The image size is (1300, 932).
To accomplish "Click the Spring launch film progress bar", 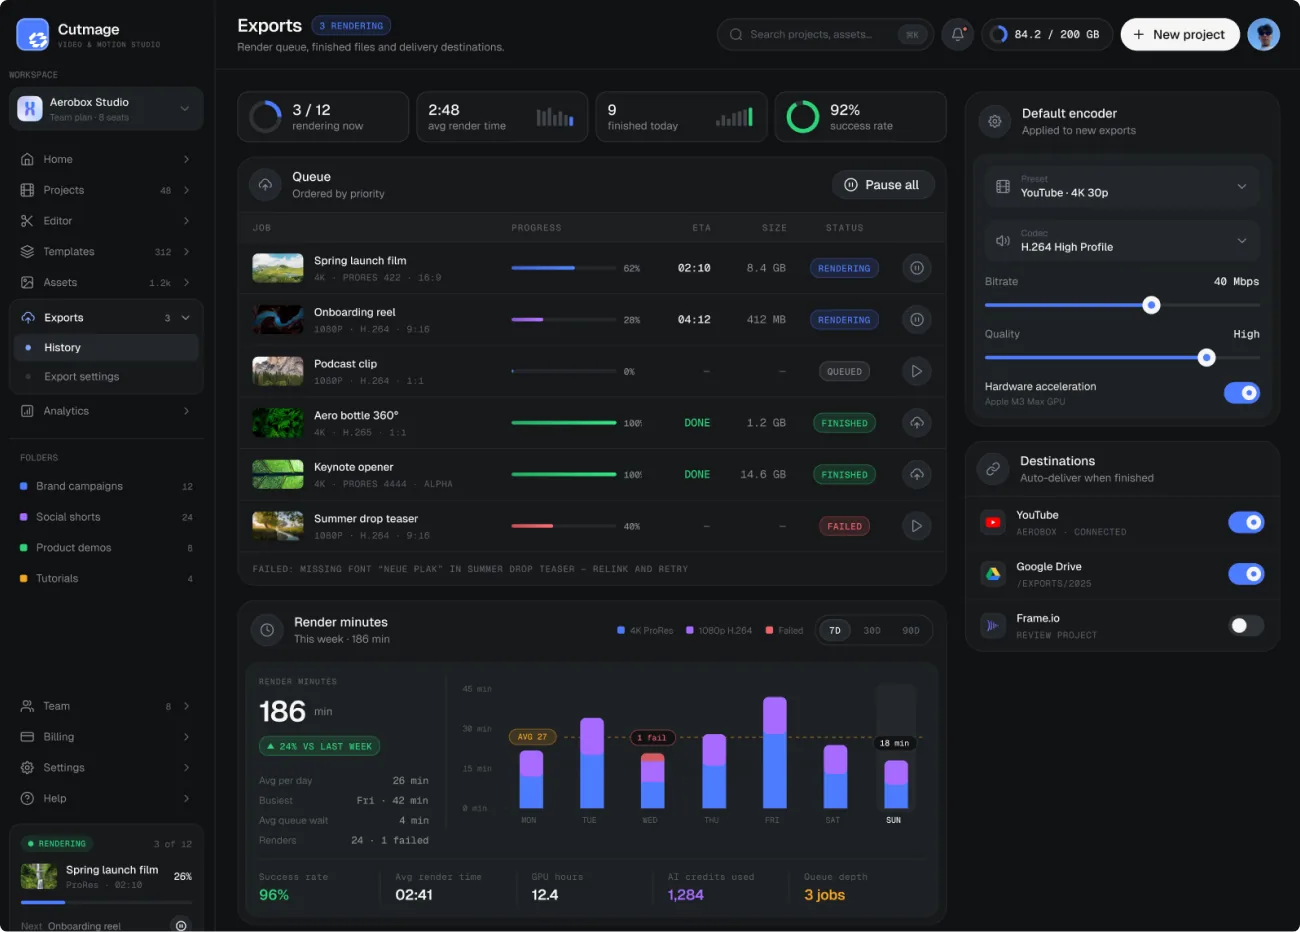I will (564, 268).
